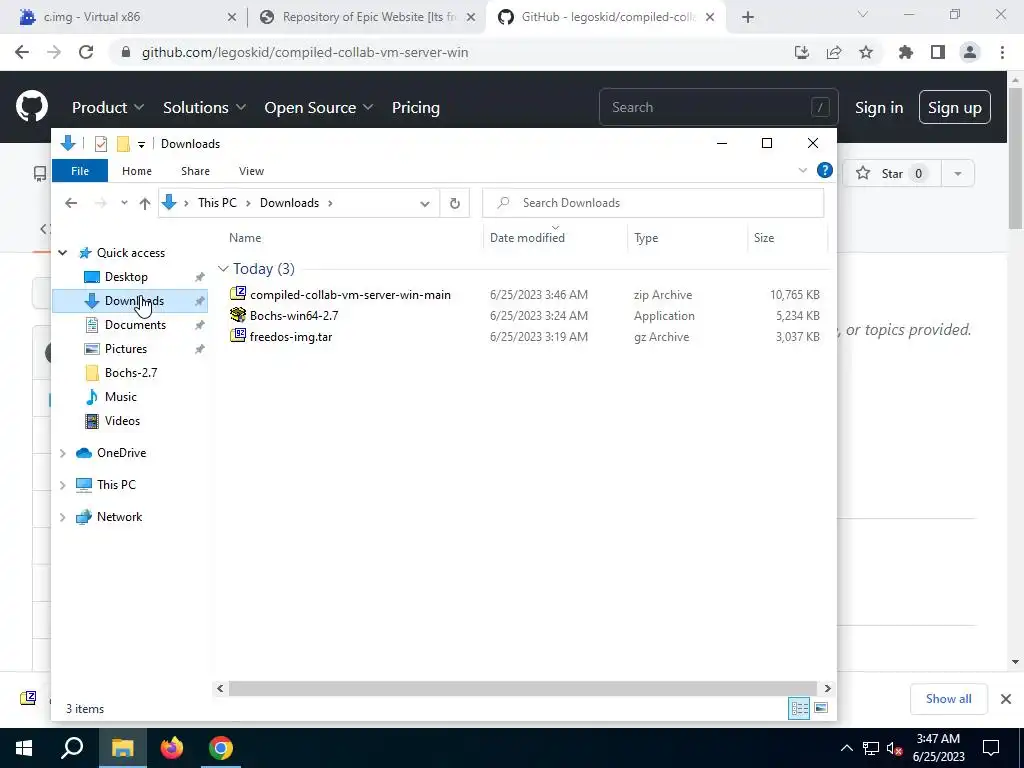
Task: Switch to details view layout icon
Action: pos(799,709)
